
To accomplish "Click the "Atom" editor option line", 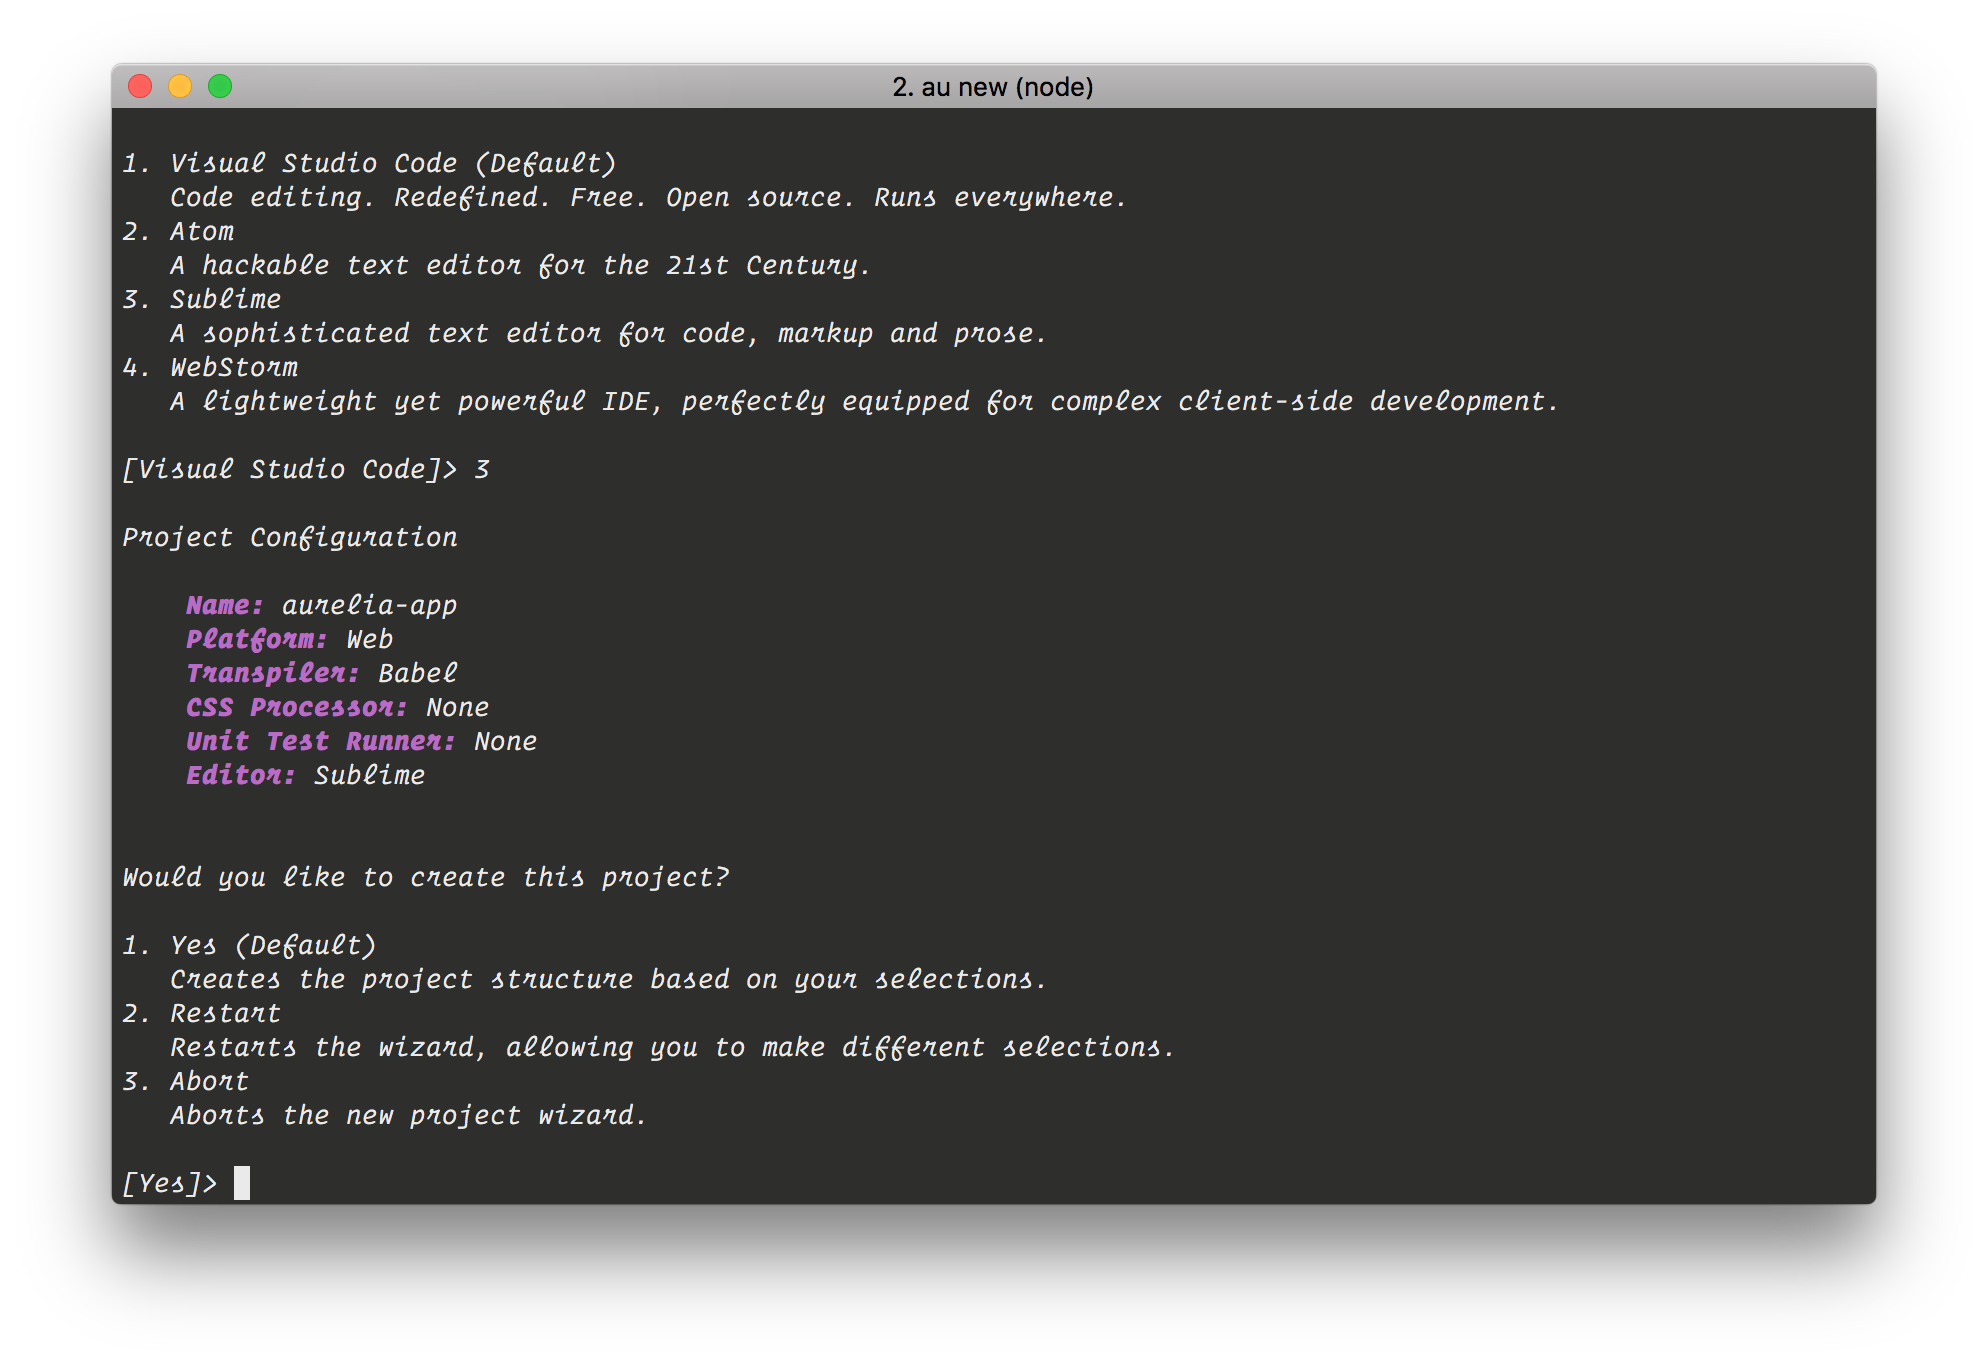I will (x=202, y=231).
